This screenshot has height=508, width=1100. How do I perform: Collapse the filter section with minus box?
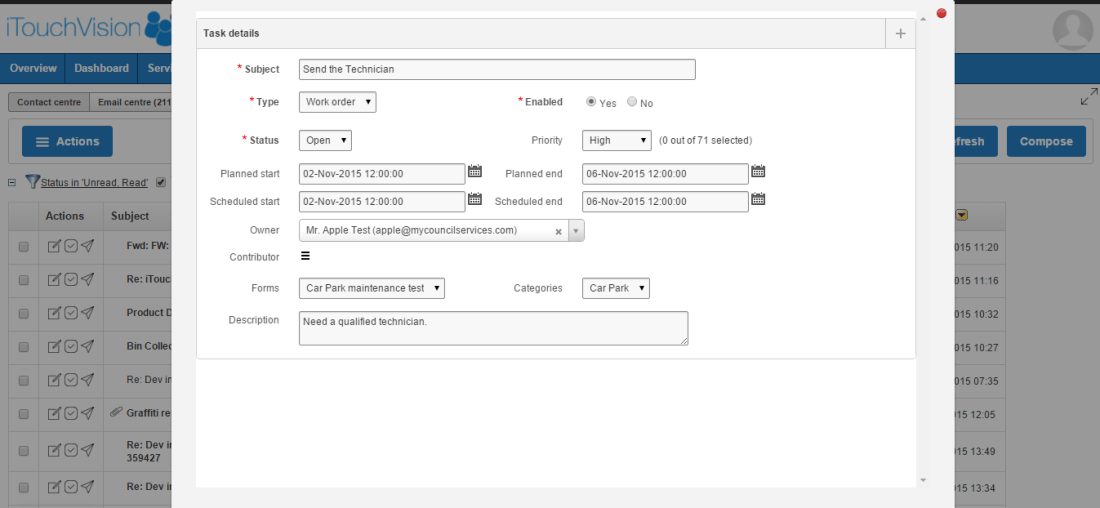coord(11,182)
